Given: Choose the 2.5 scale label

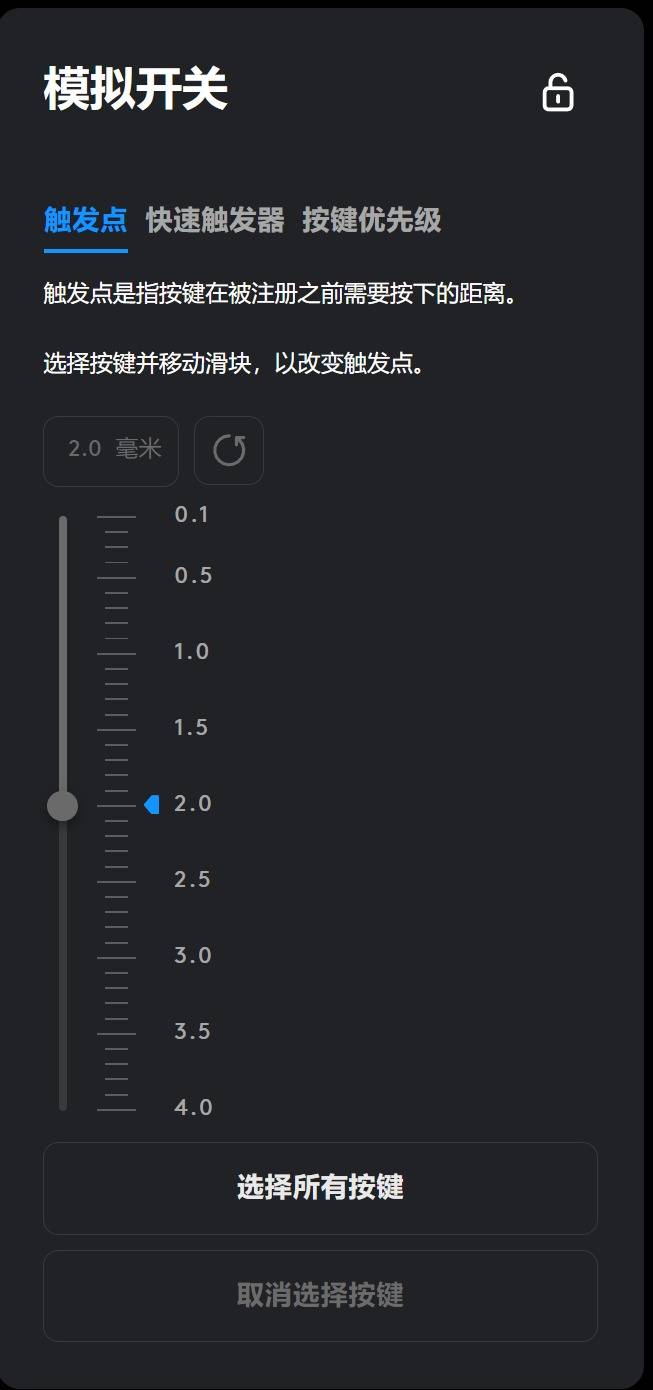Looking at the screenshot, I should click(x=193, y=880).
